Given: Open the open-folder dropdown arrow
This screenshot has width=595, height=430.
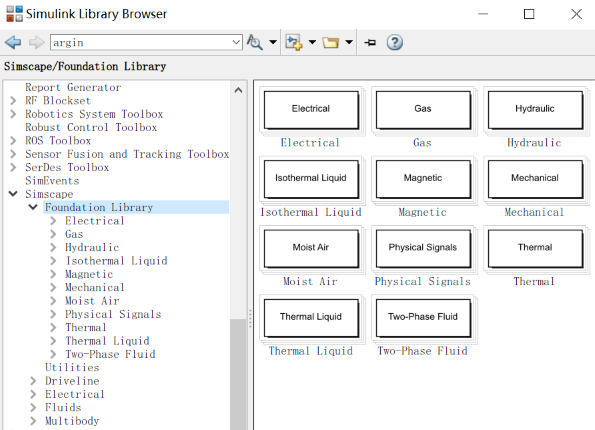Looking at the screenshot, I should pyautogui.click(x=349, y=42).
